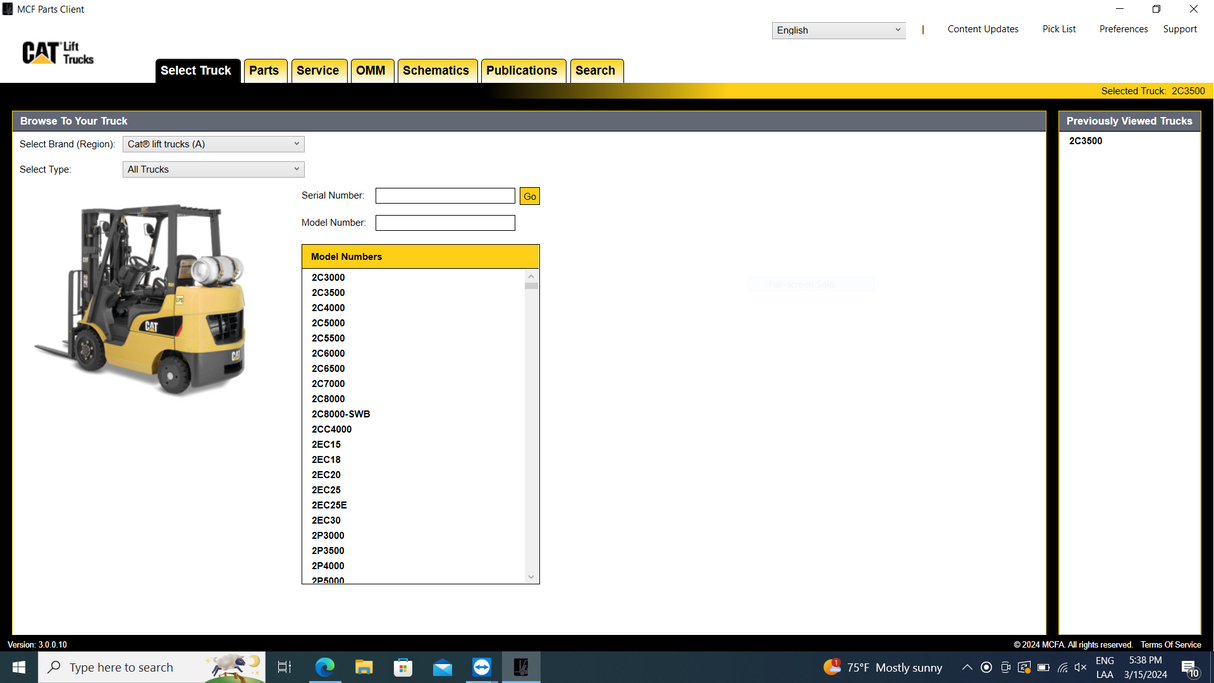Launch Microsoft Store from the taskbar

[403, 667]
